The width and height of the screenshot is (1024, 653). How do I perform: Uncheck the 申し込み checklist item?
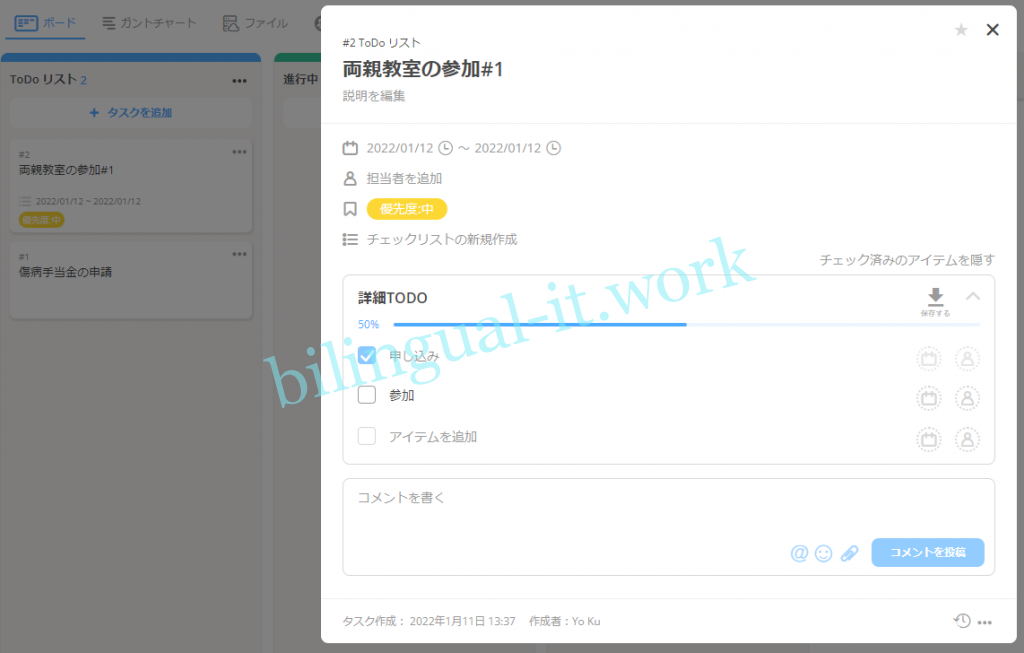click(367, 355)
